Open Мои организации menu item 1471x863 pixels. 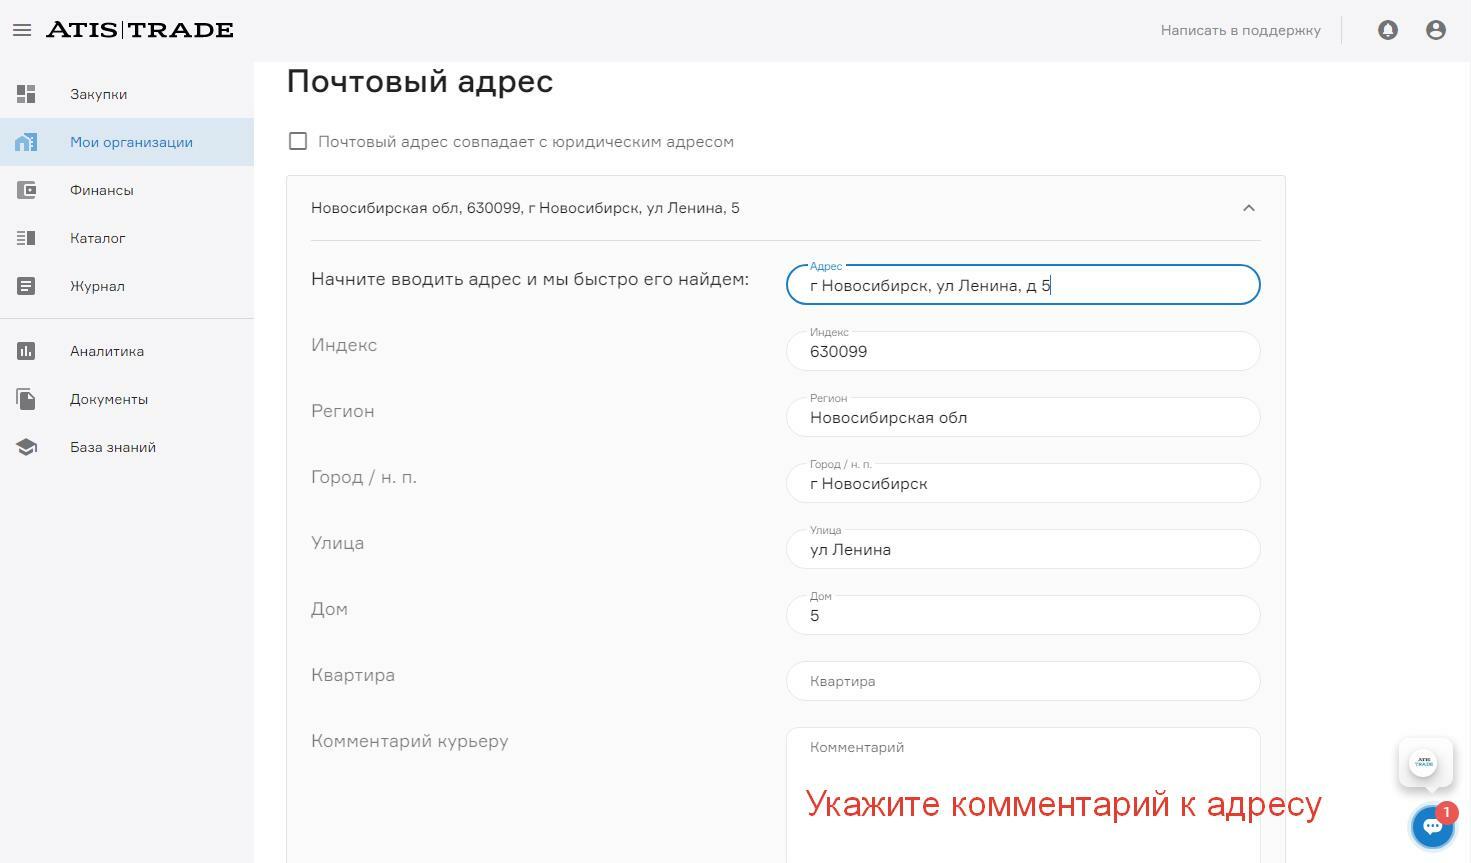127,142
